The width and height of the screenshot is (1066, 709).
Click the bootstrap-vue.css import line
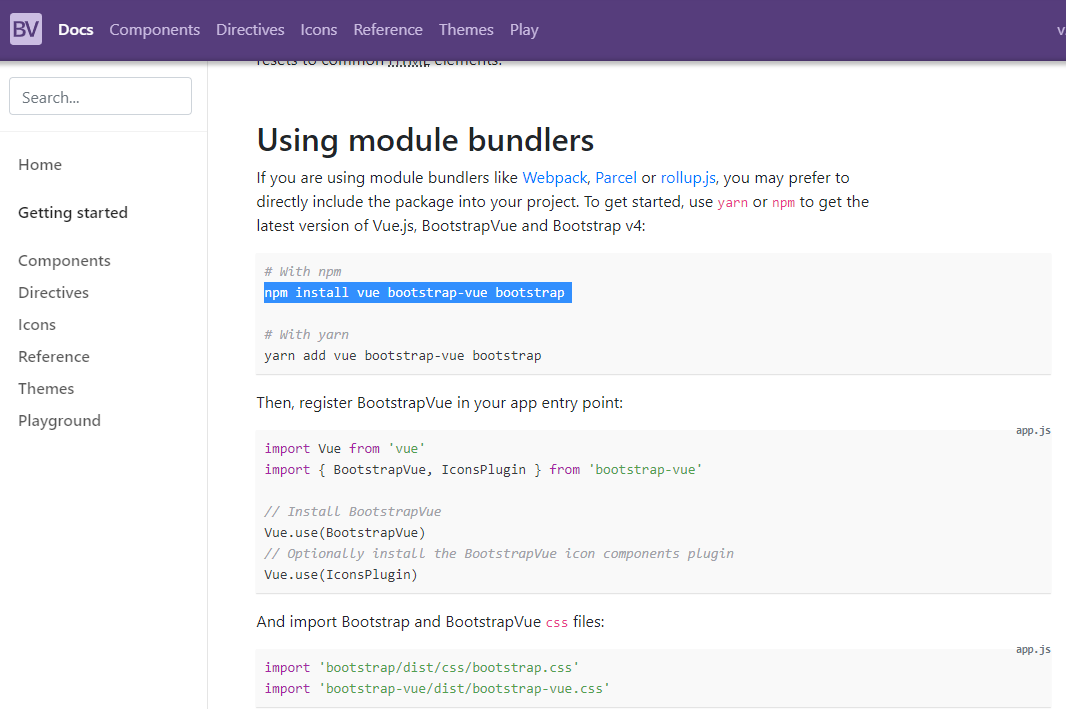(437, 689)
